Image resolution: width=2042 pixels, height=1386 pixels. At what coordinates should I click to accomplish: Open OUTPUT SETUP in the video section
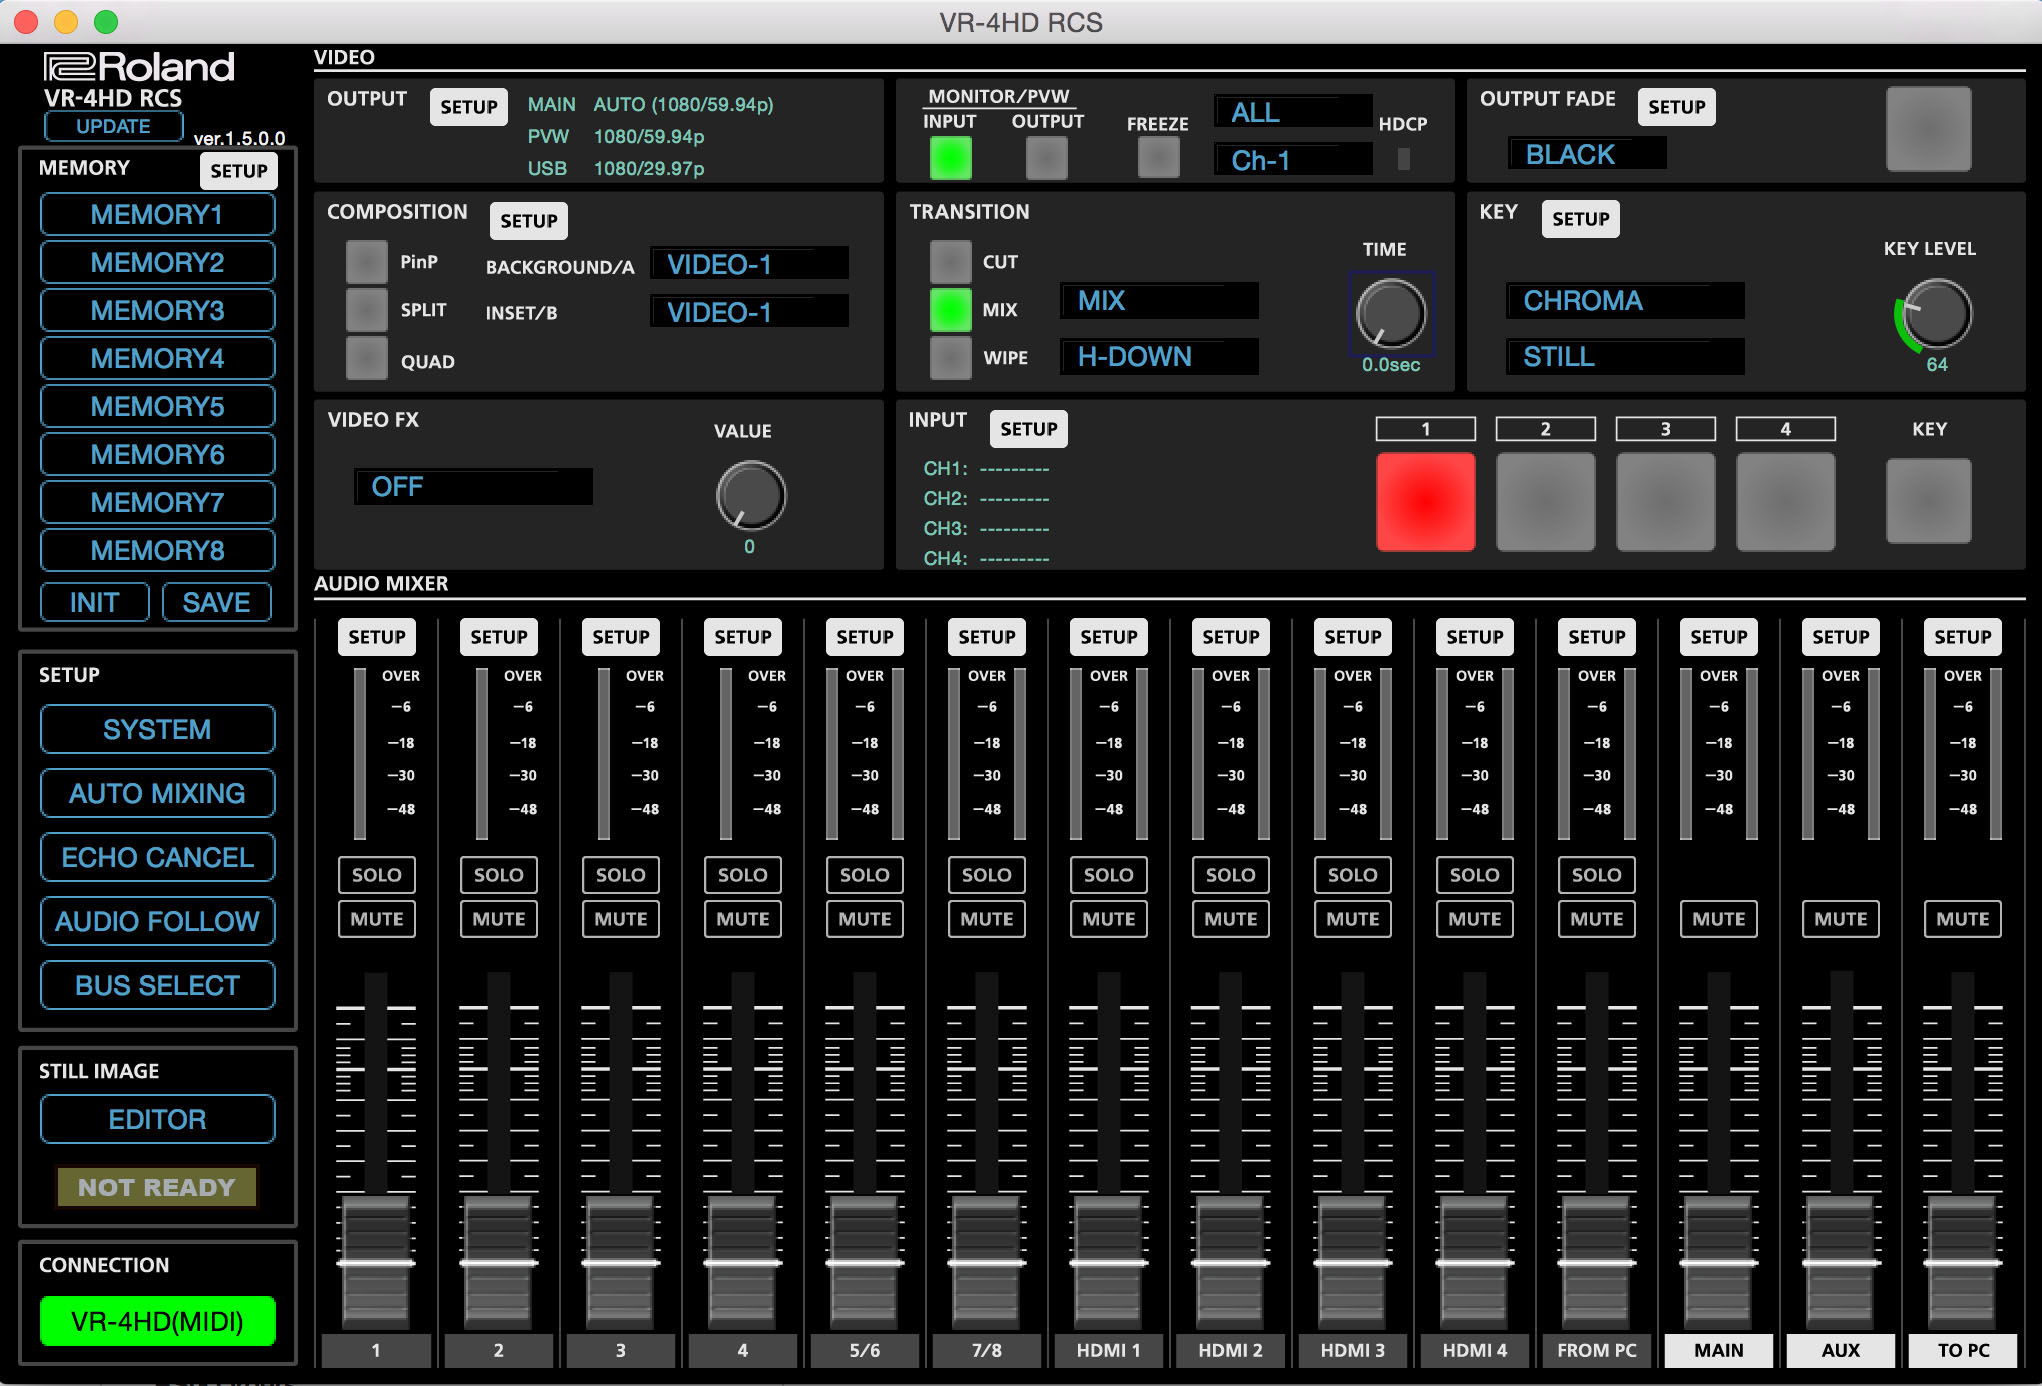click(468, 107)
